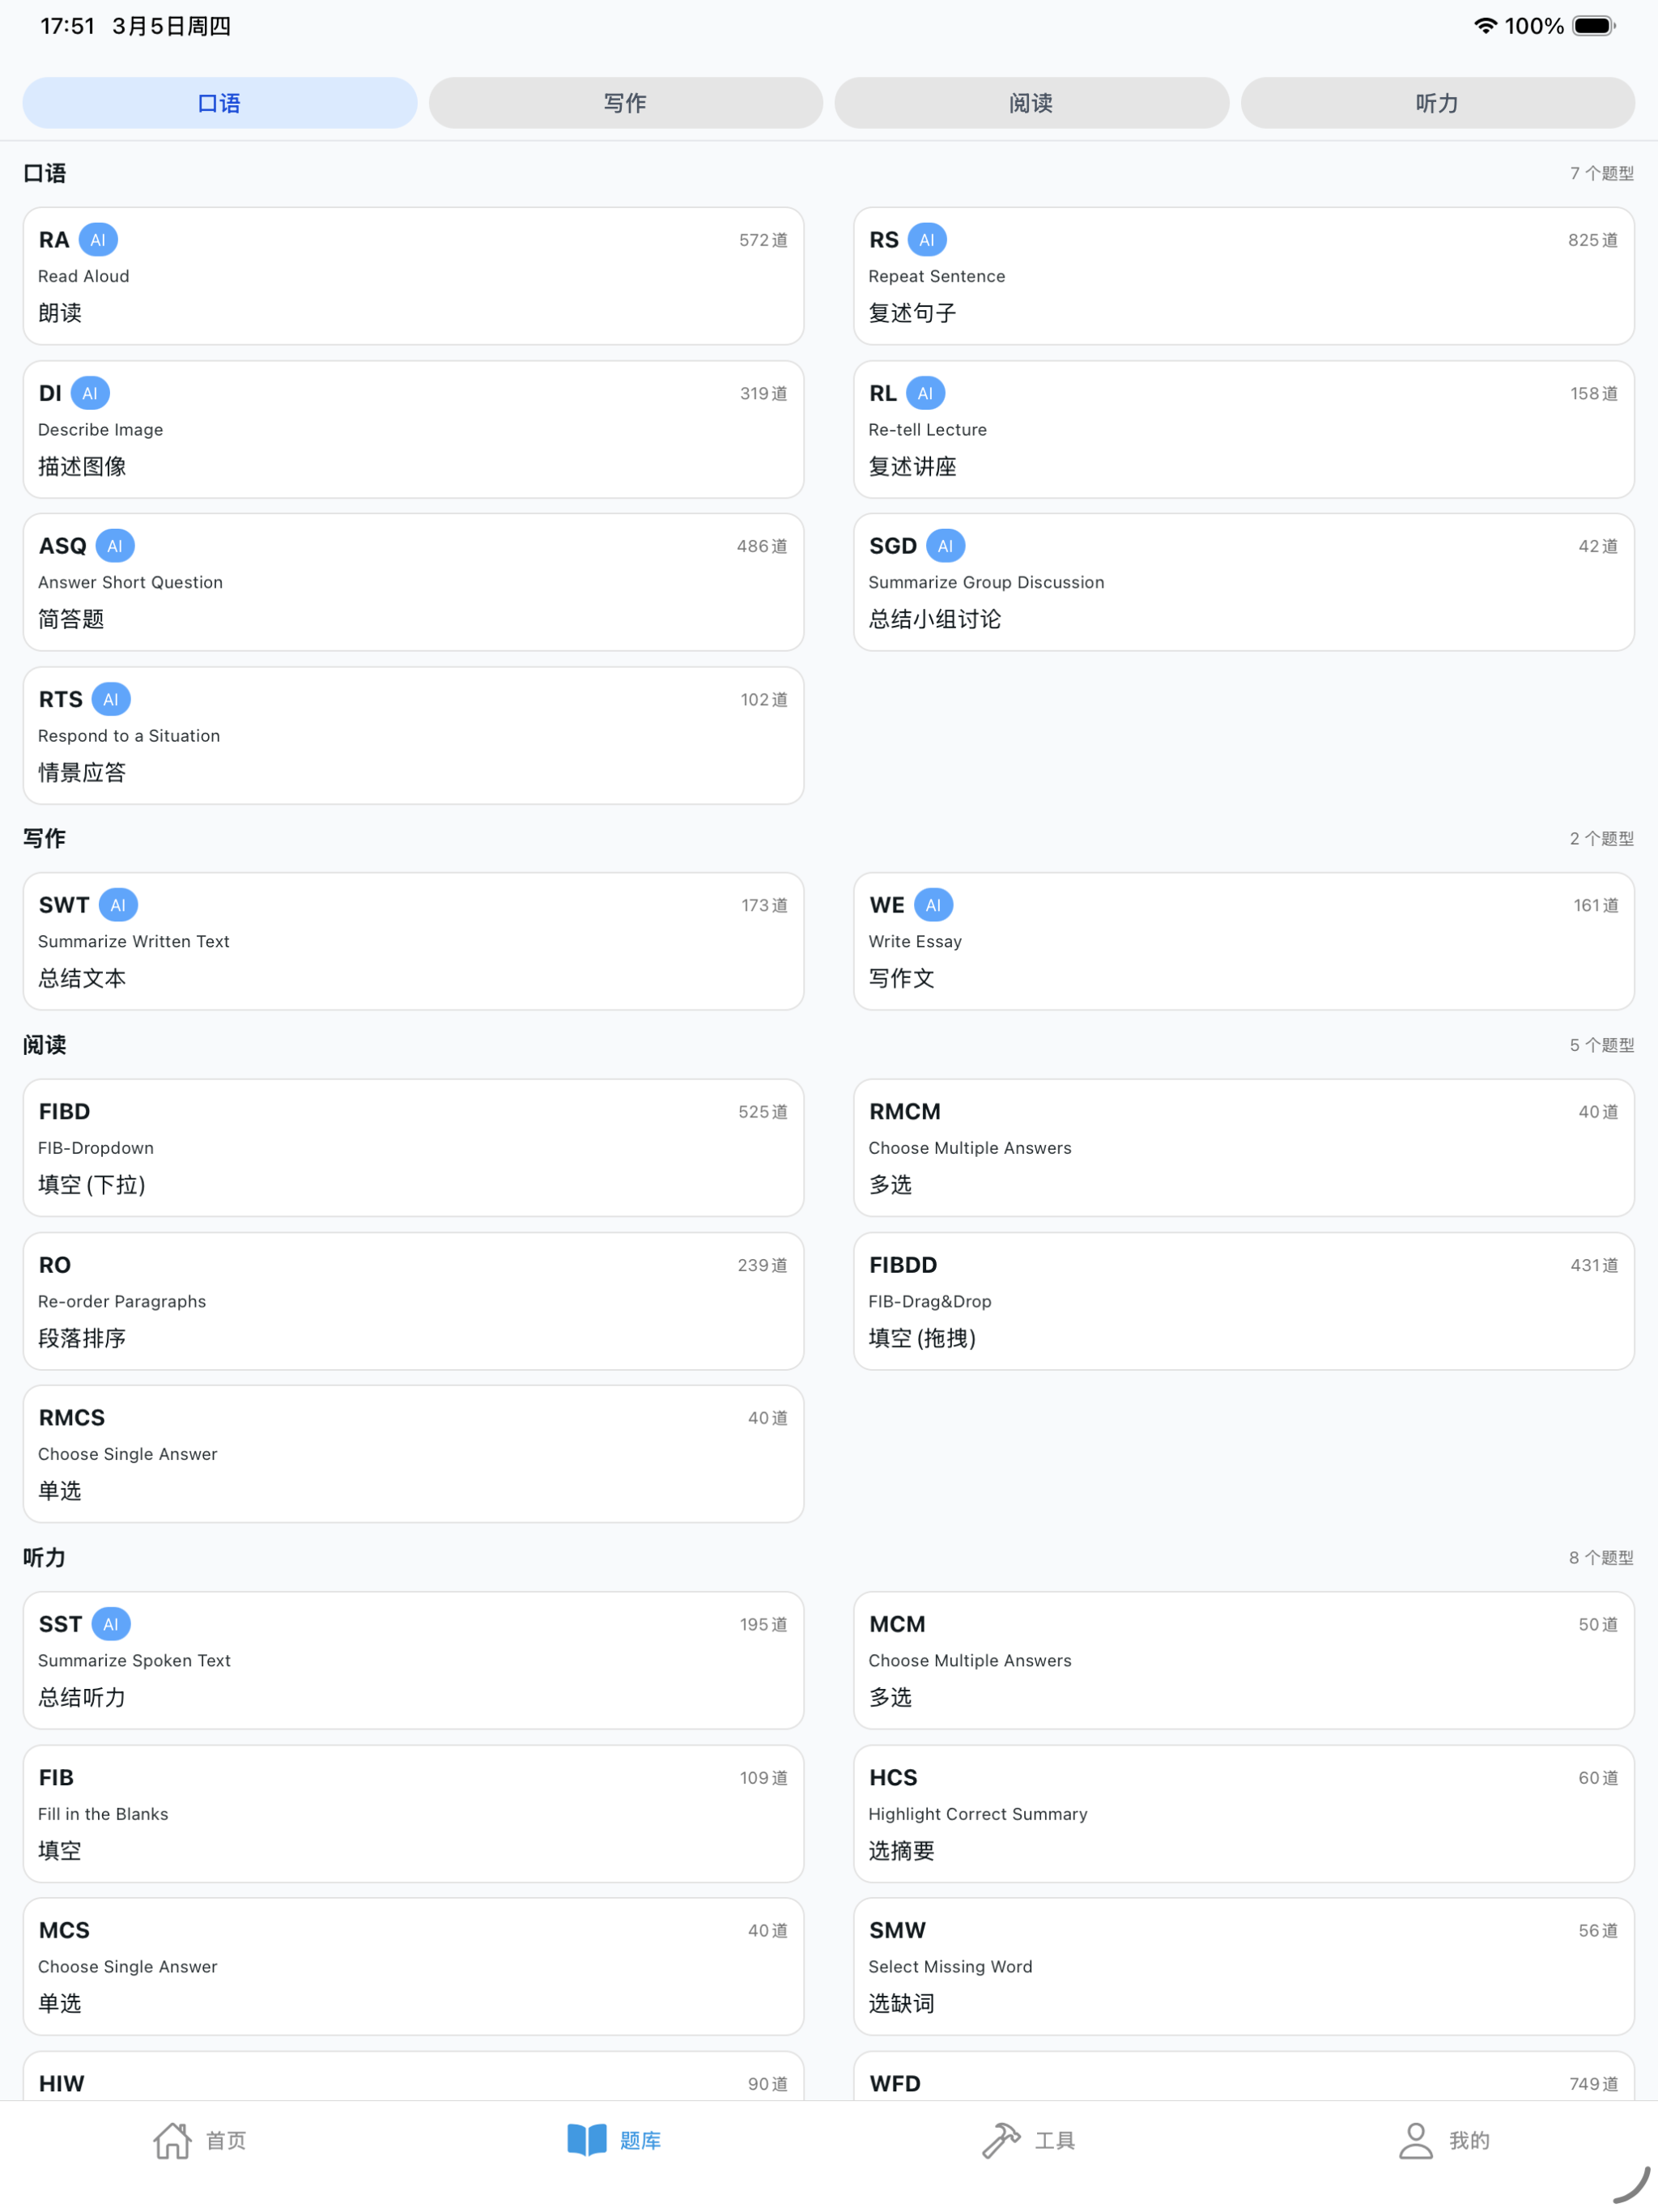Click the AI badge beside SWT
Viewport: 1658px width, 2212px height.
click(118, 905)
